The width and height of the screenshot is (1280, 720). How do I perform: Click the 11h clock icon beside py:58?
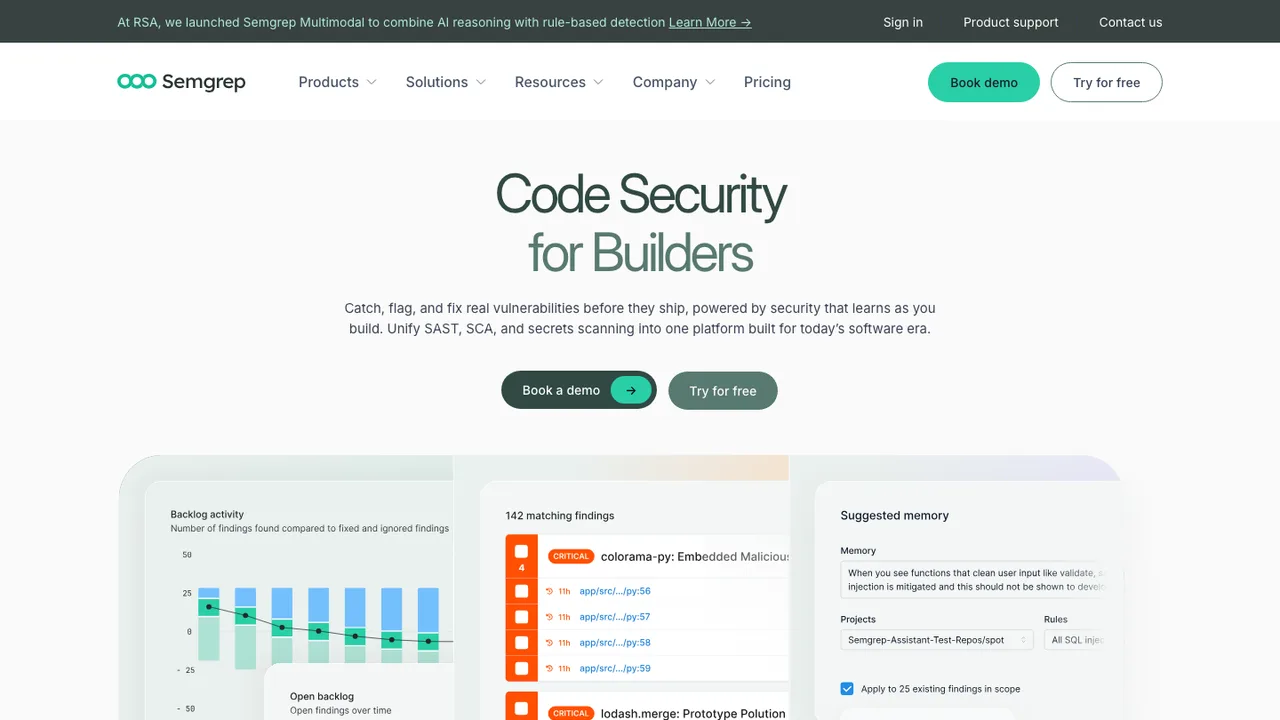(549, 643)
